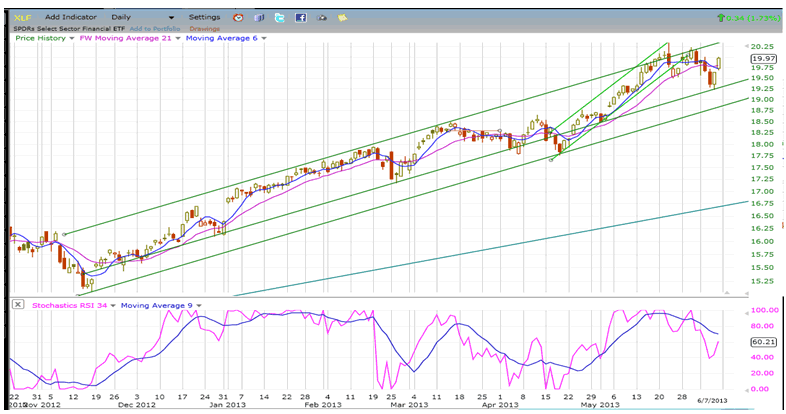Click the blue book icon in toolbar
The image size is (786, 414).
258,18
